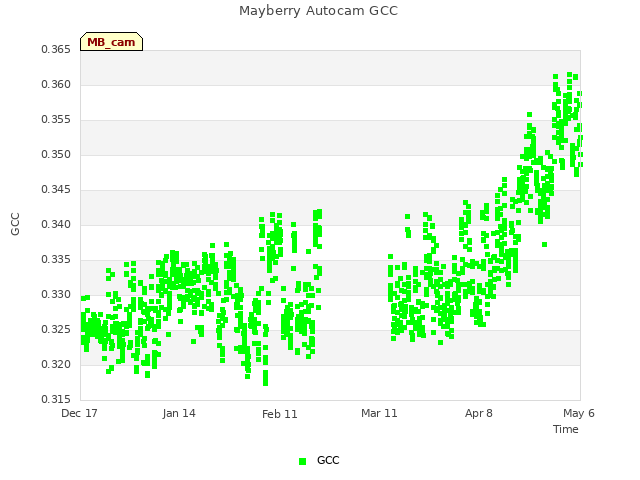Click the 0.345 y-axis value
This screenshot has height=480, width=640.
56,190
